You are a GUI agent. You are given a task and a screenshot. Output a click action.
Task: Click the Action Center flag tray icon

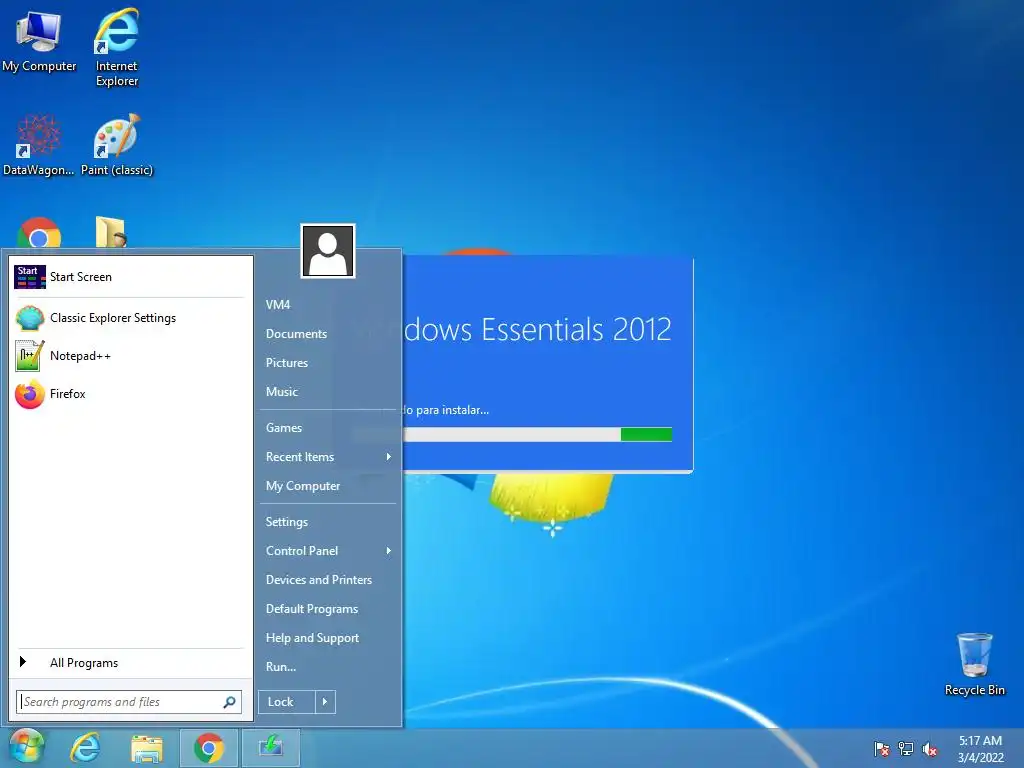882,749
